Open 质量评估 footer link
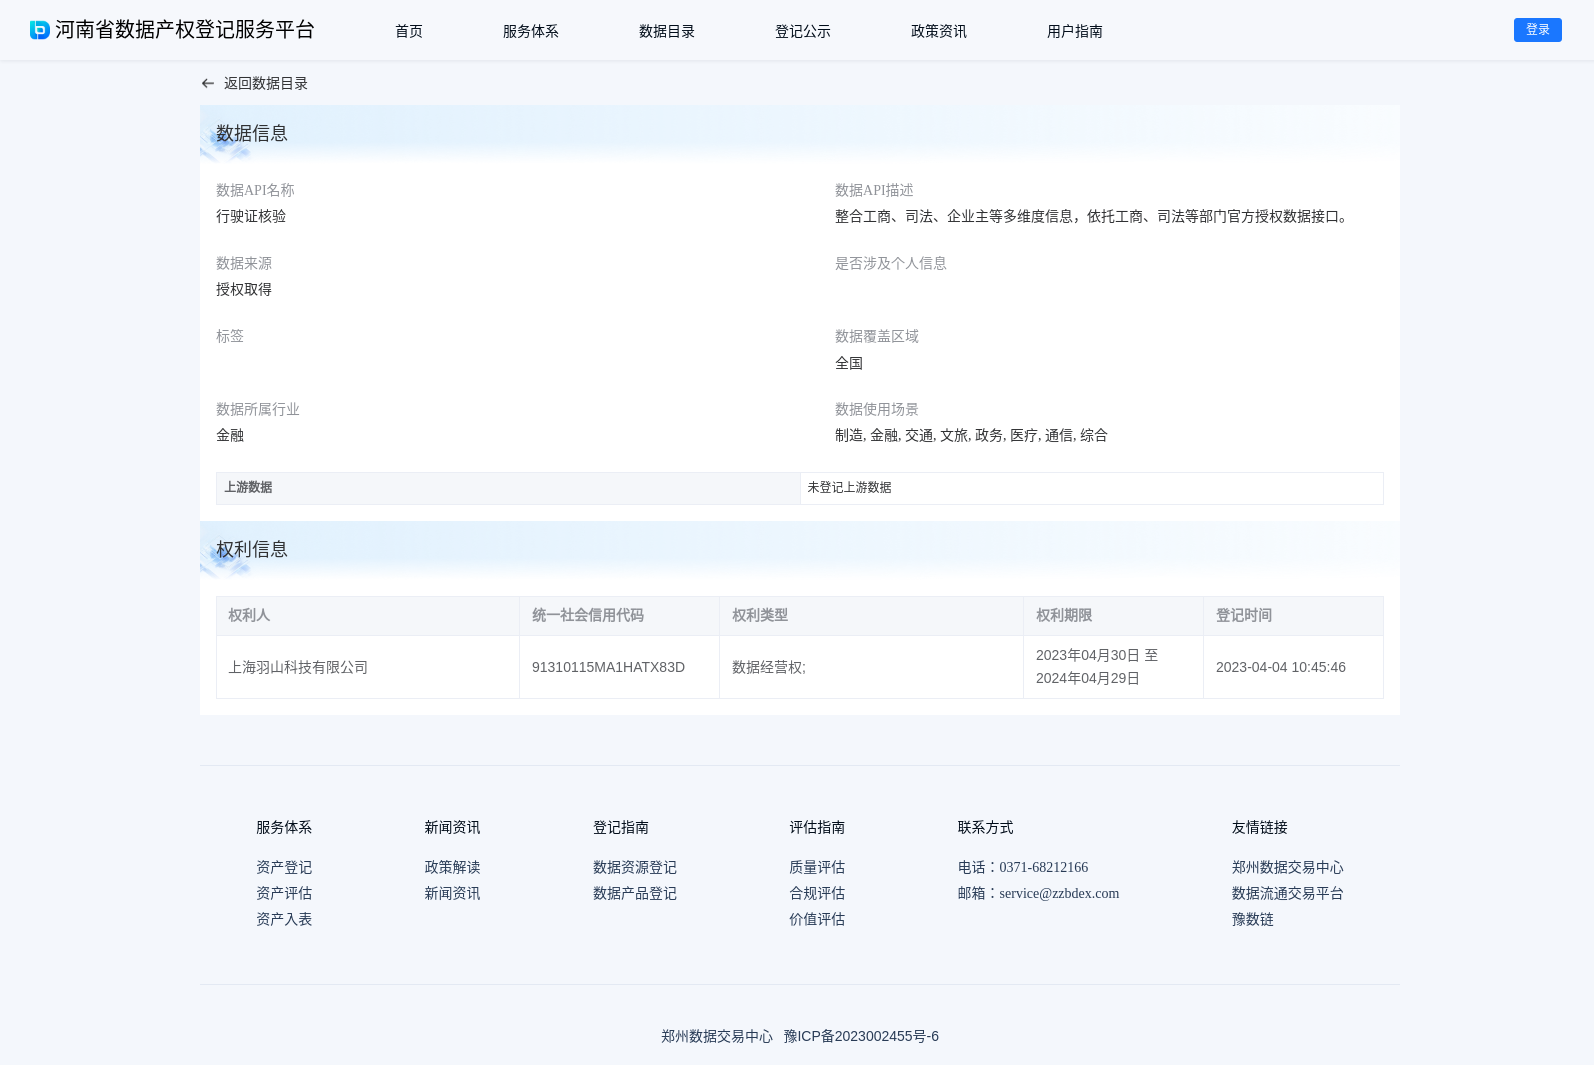Screen dimensions: 1594x1065 (x=817, y=867)
